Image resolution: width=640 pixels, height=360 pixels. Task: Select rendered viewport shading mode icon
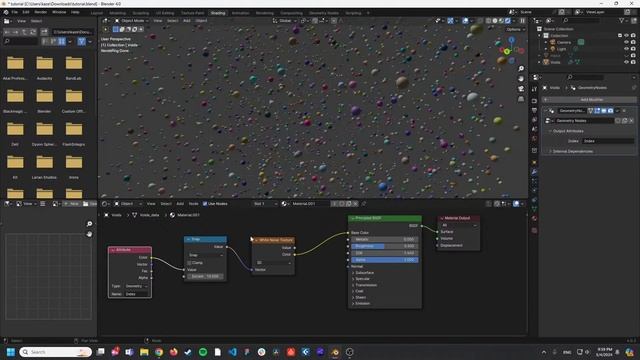point(508,20)
